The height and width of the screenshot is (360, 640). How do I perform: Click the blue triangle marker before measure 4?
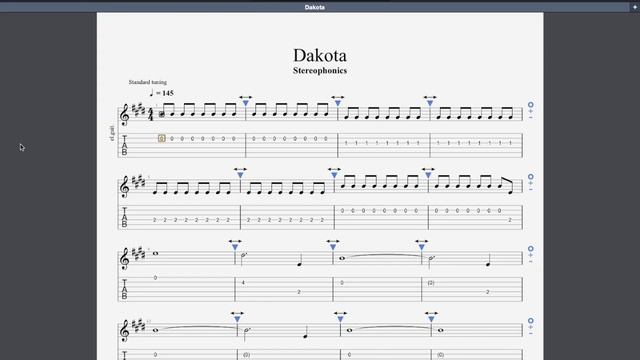[430, 103]
